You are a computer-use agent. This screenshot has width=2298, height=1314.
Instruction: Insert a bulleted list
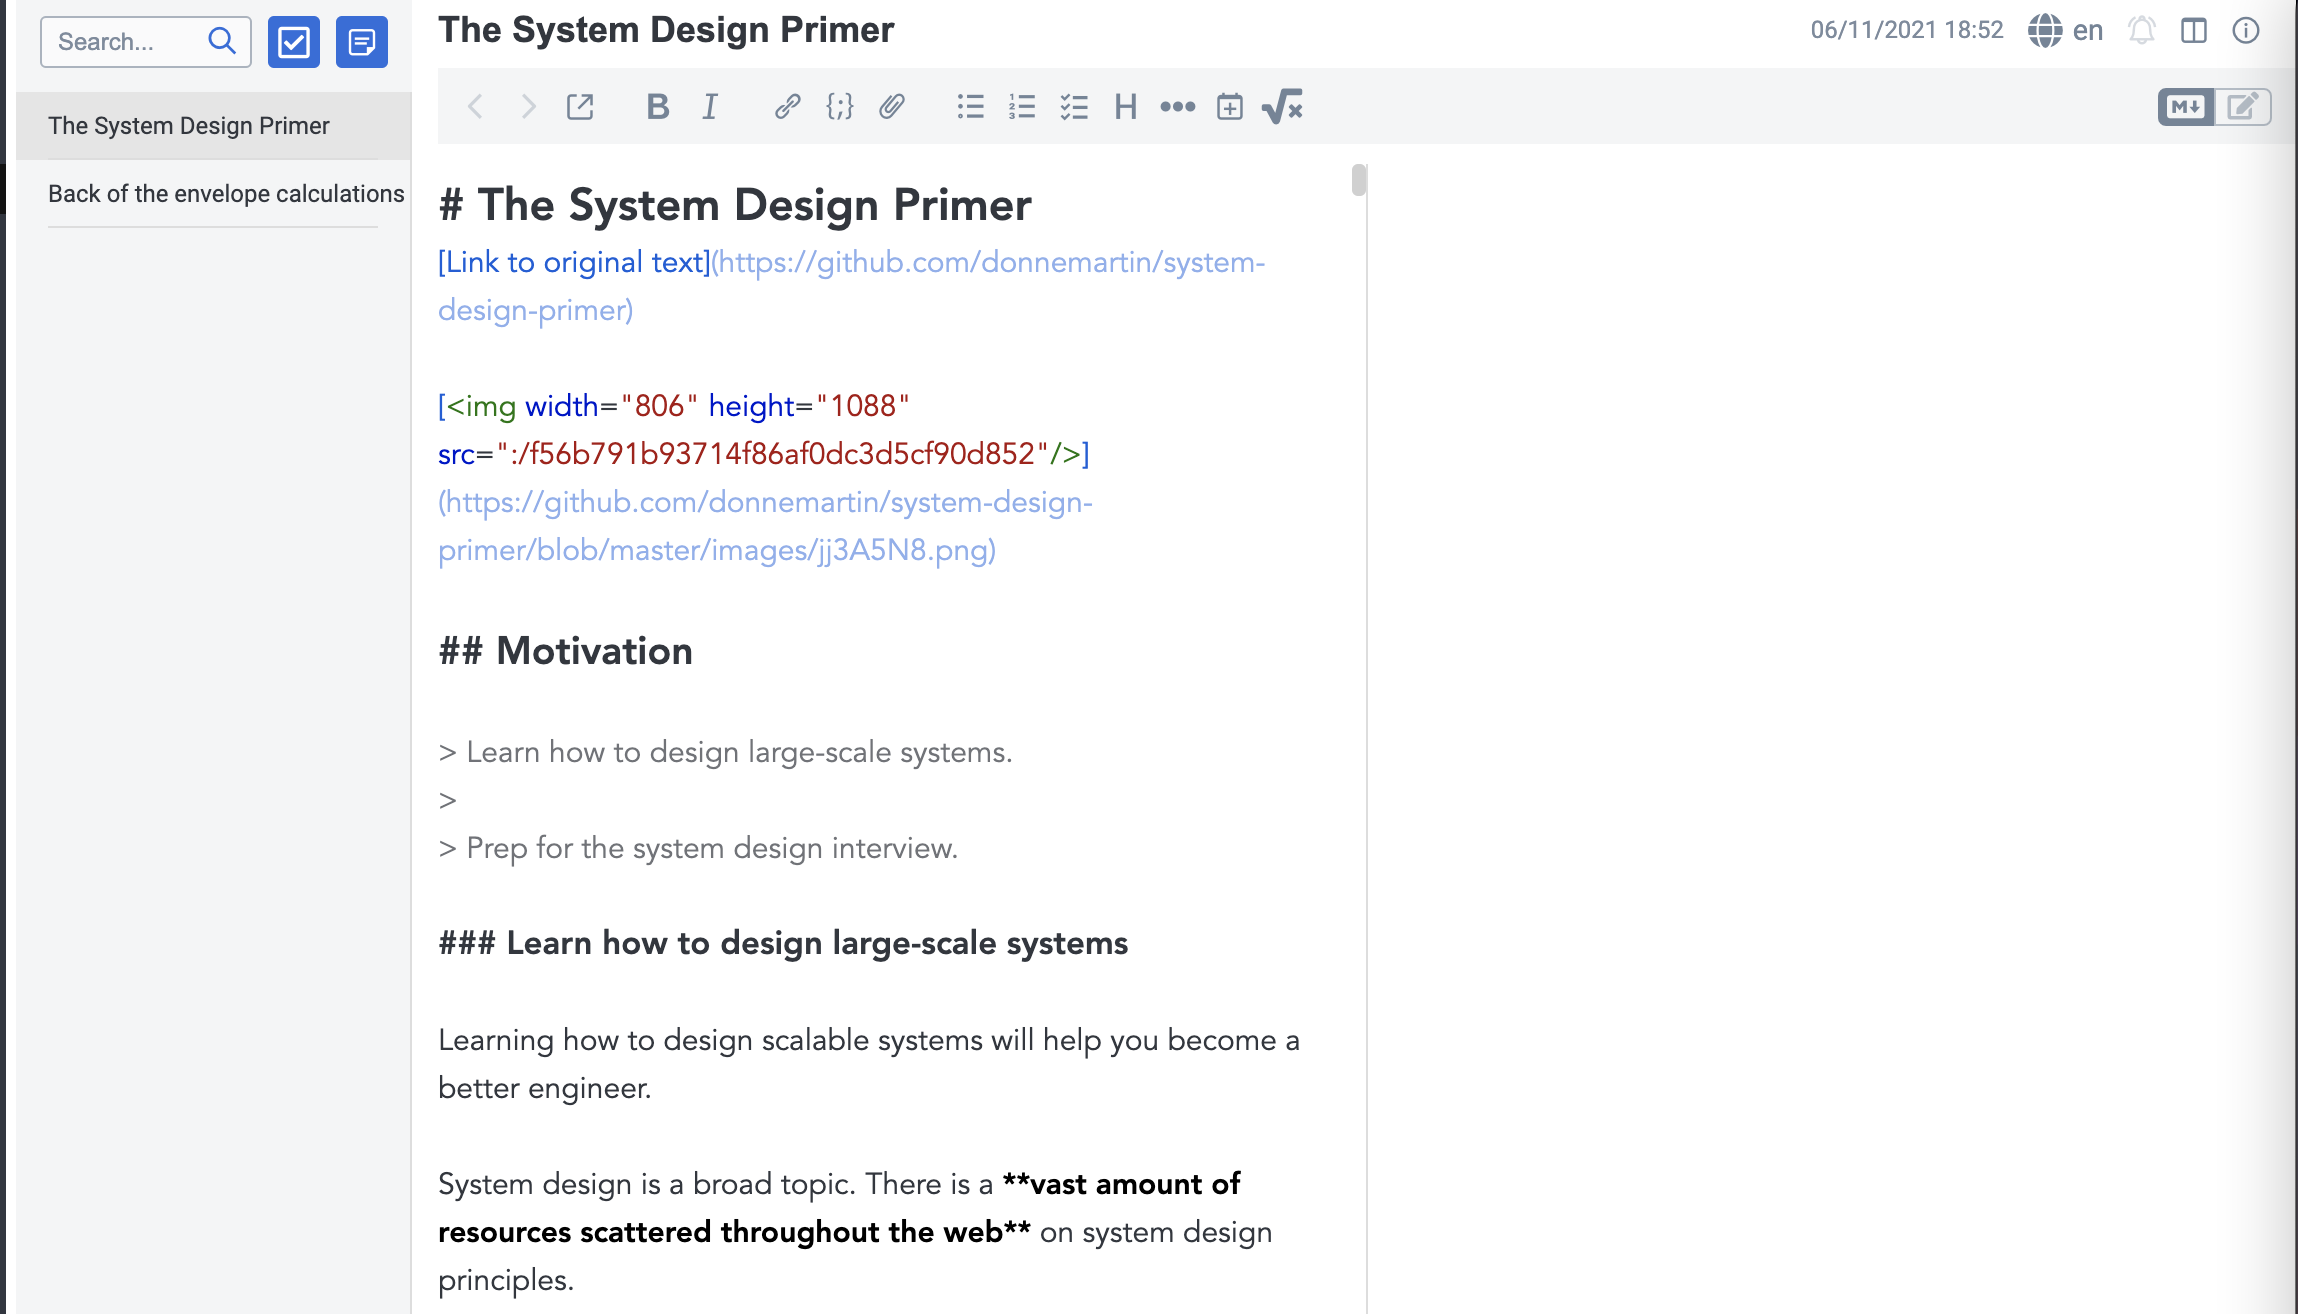(970, 107)
